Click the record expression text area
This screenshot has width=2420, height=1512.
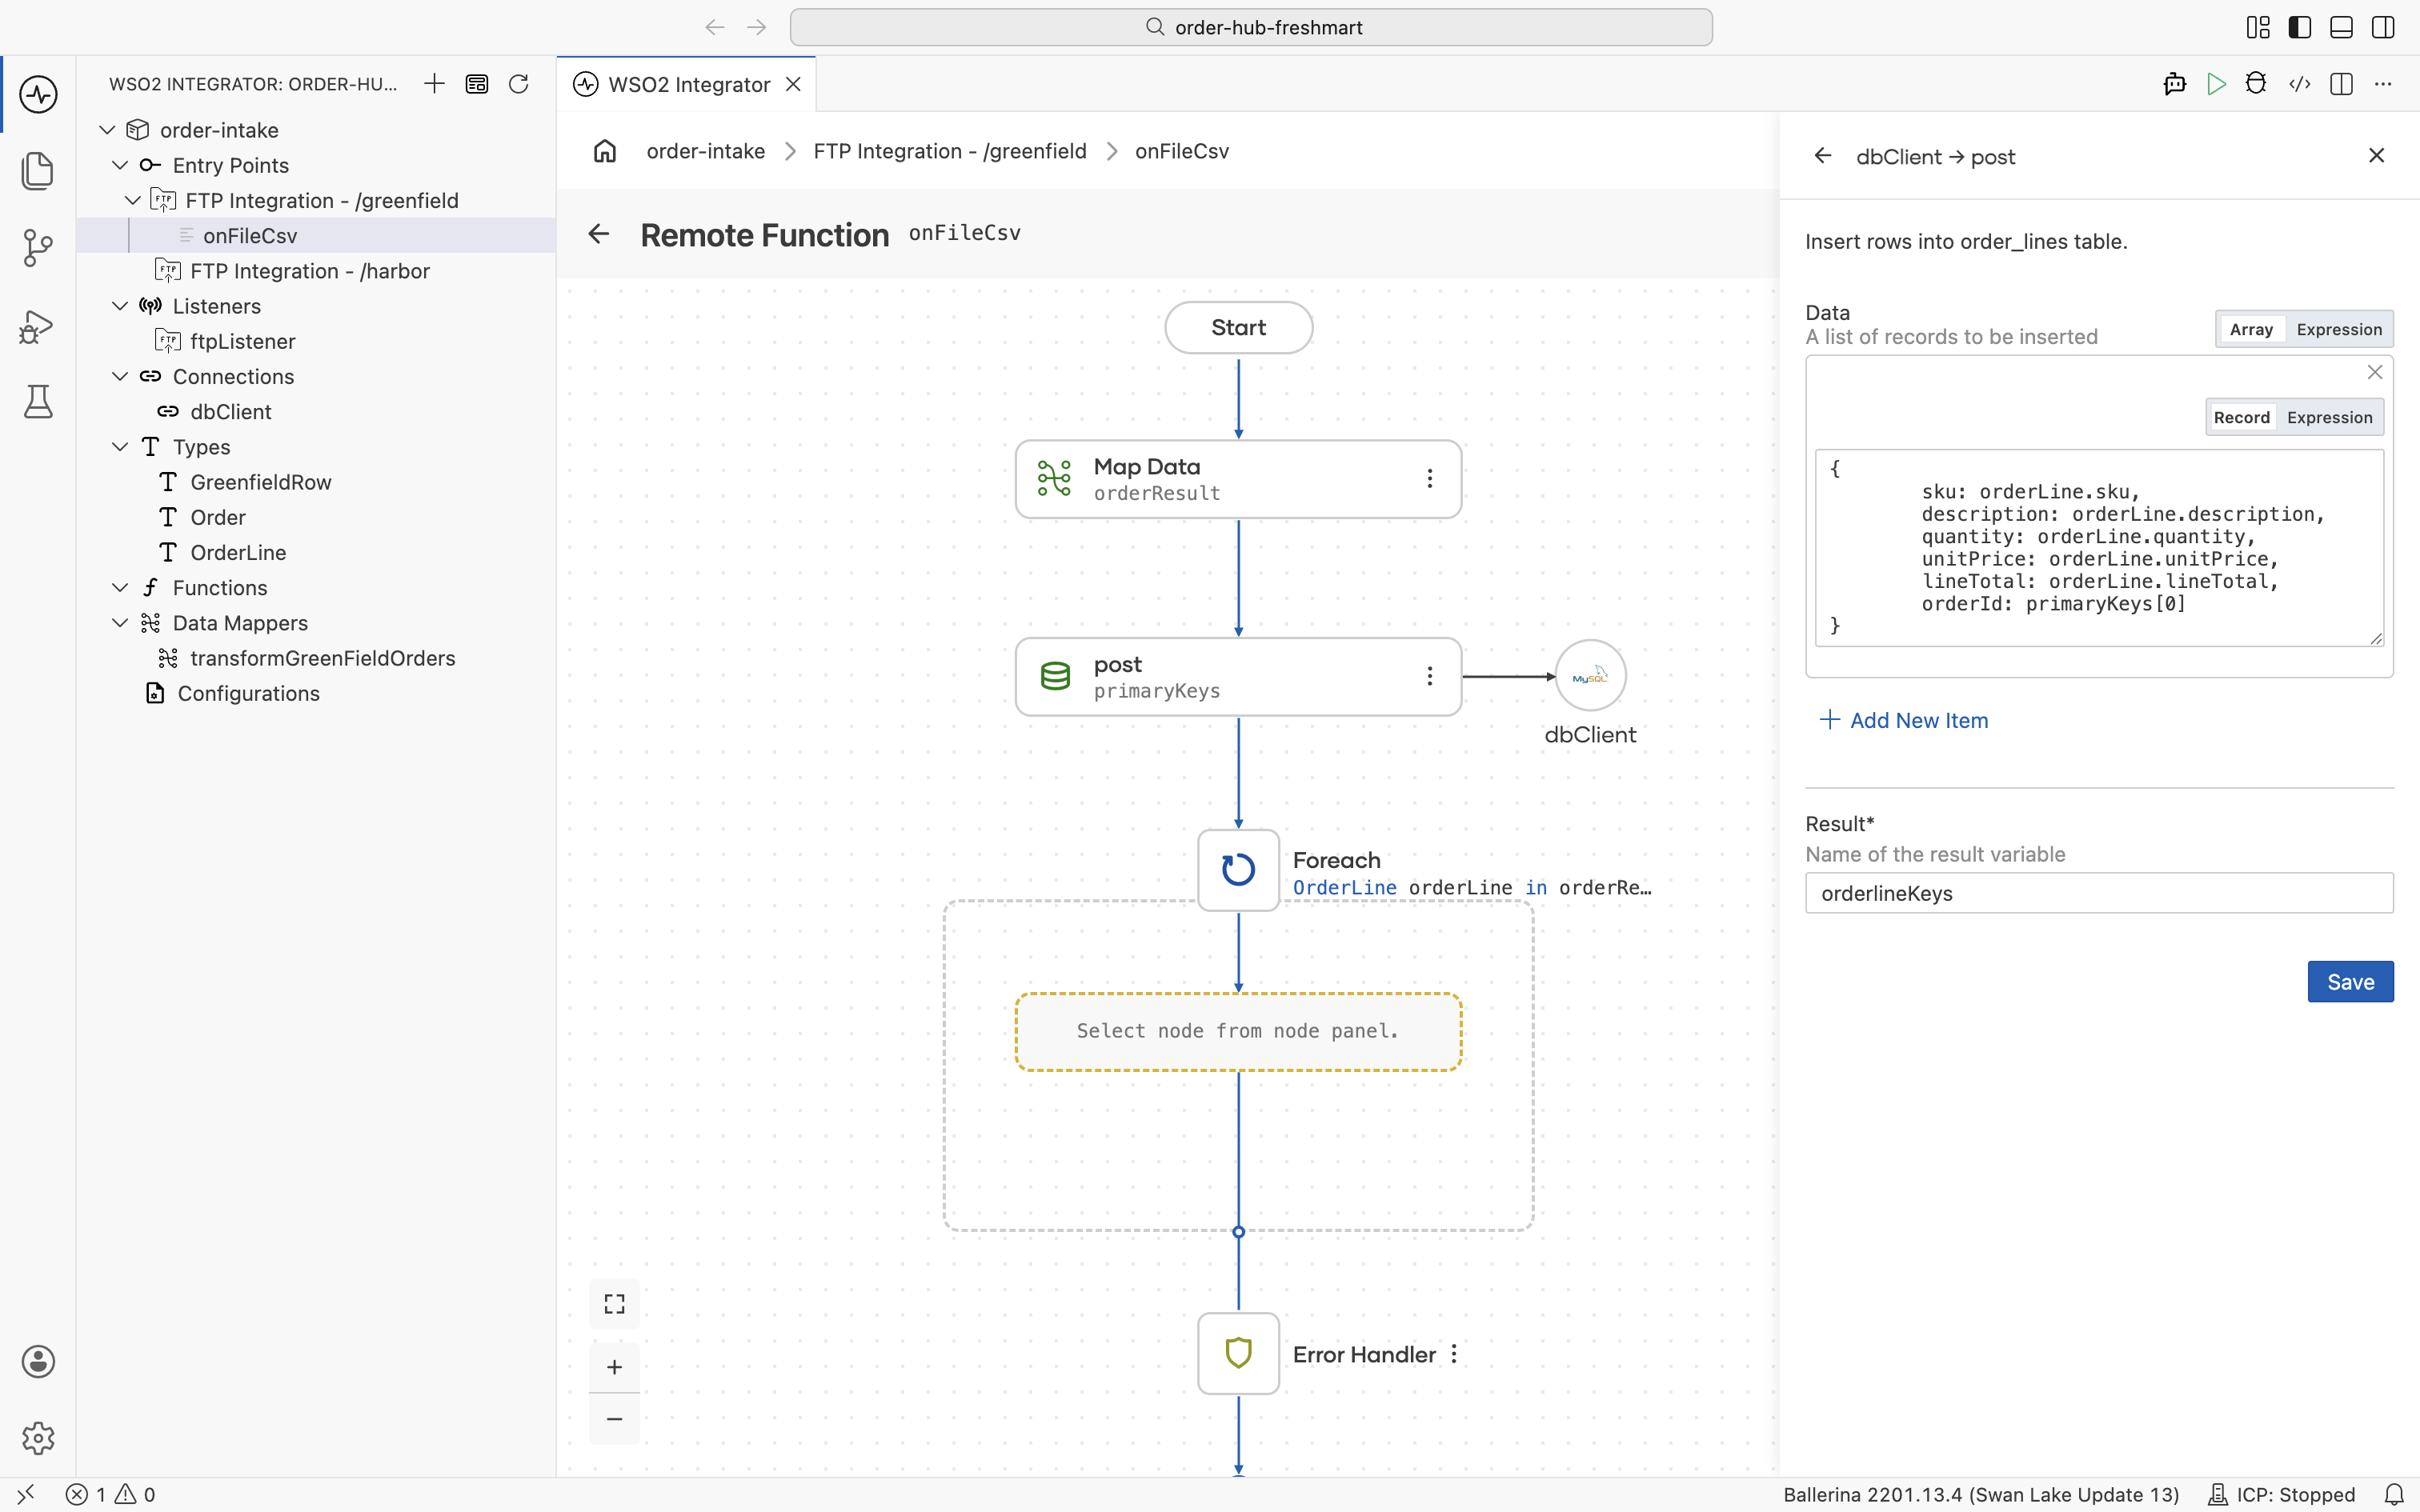[x=2098, y=548]
